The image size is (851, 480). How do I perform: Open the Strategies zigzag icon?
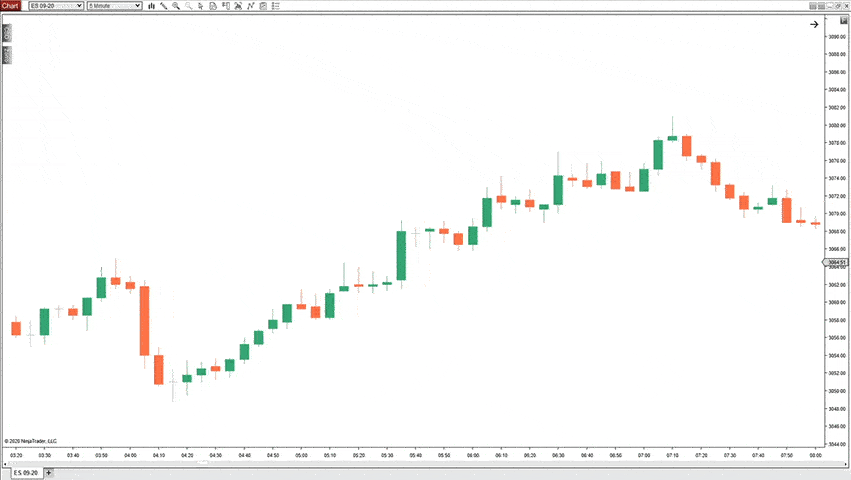click(x=251, y=6)
